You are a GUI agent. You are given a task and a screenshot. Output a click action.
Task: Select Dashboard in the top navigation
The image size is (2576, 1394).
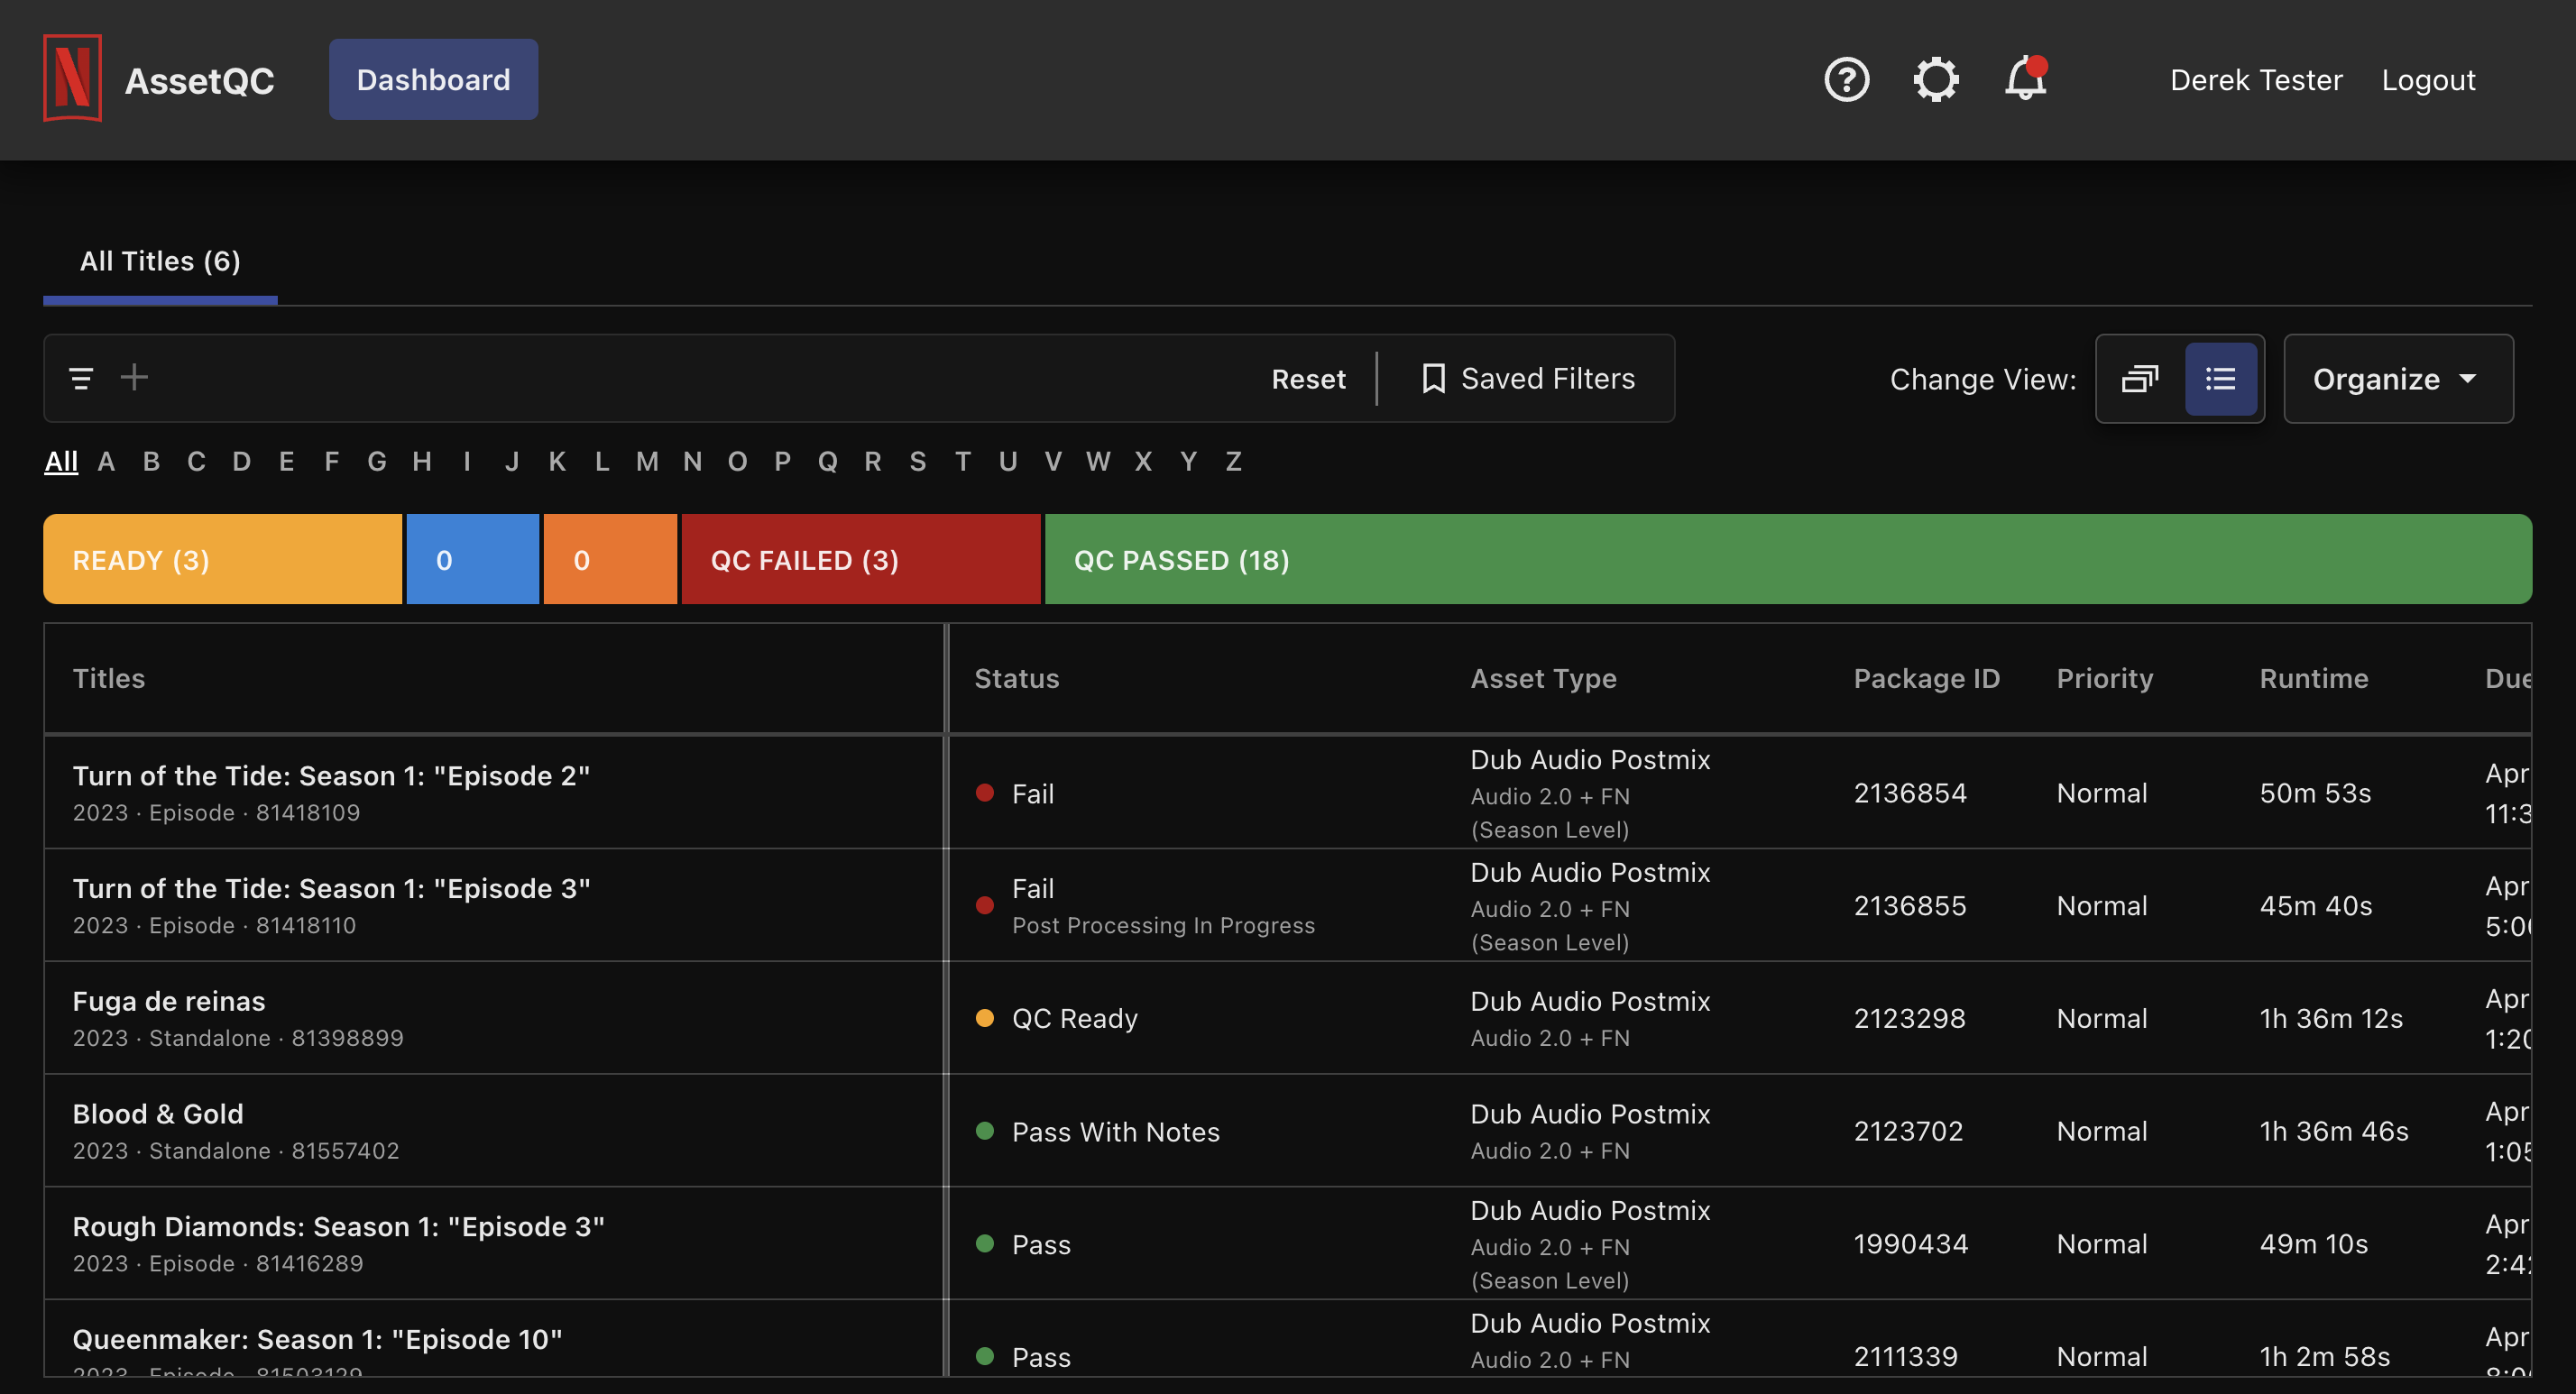point(432,79)
